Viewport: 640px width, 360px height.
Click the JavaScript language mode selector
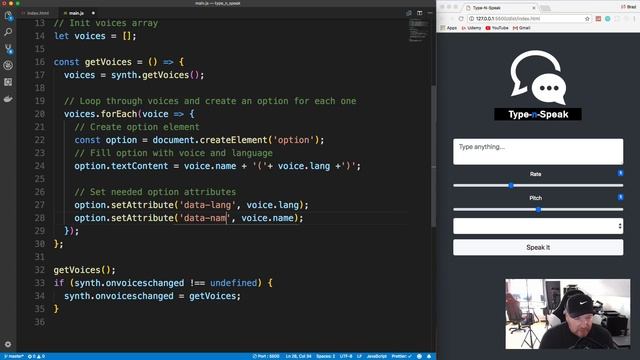(376, 356)
